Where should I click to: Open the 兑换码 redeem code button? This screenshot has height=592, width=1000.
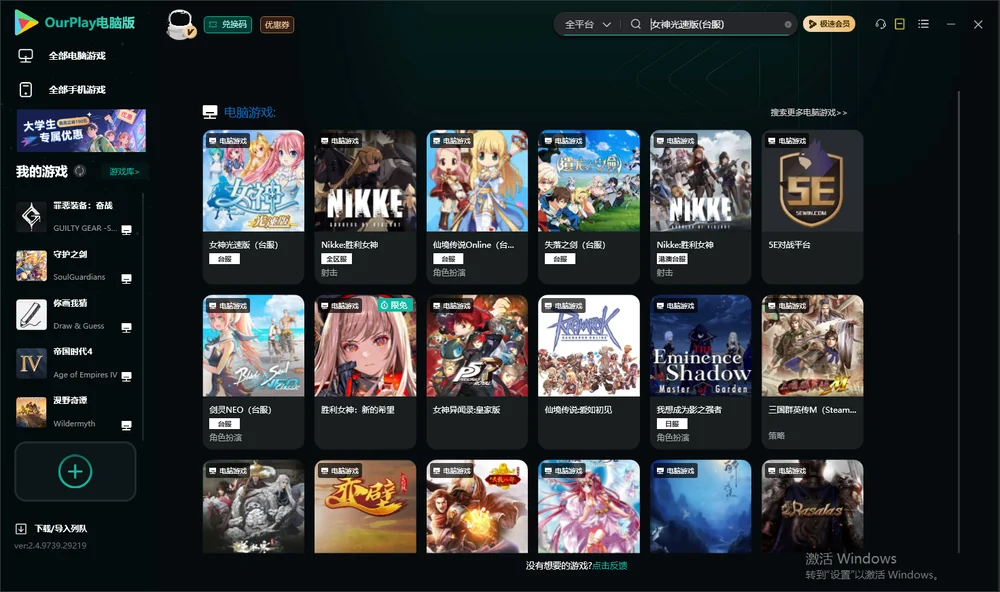click(x=228, y=24)
